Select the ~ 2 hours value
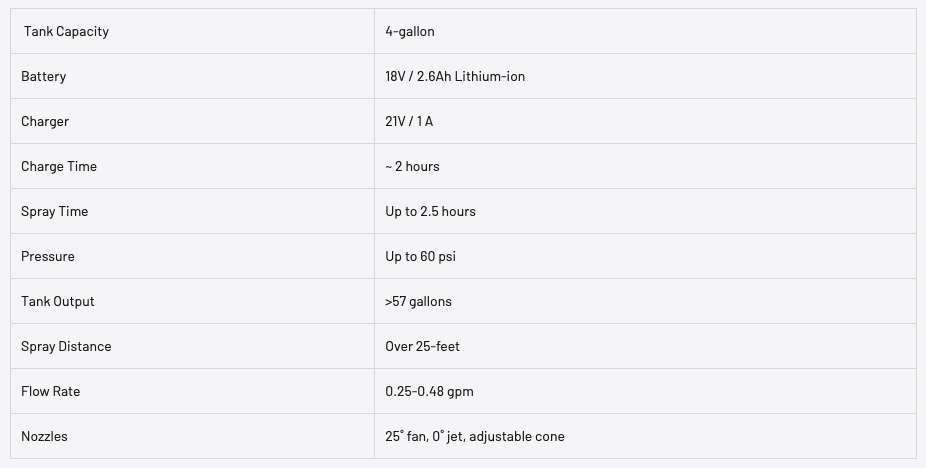This screenshot has height=468, width=926. [412, 166]
